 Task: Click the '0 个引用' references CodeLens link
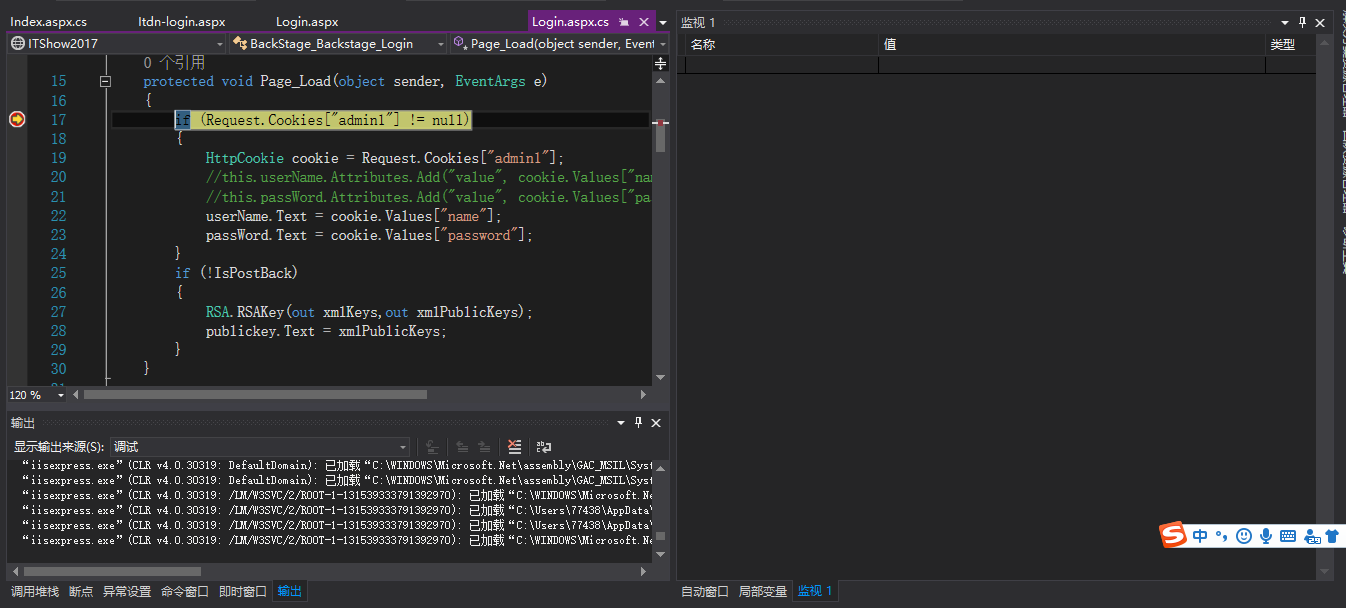174,63
